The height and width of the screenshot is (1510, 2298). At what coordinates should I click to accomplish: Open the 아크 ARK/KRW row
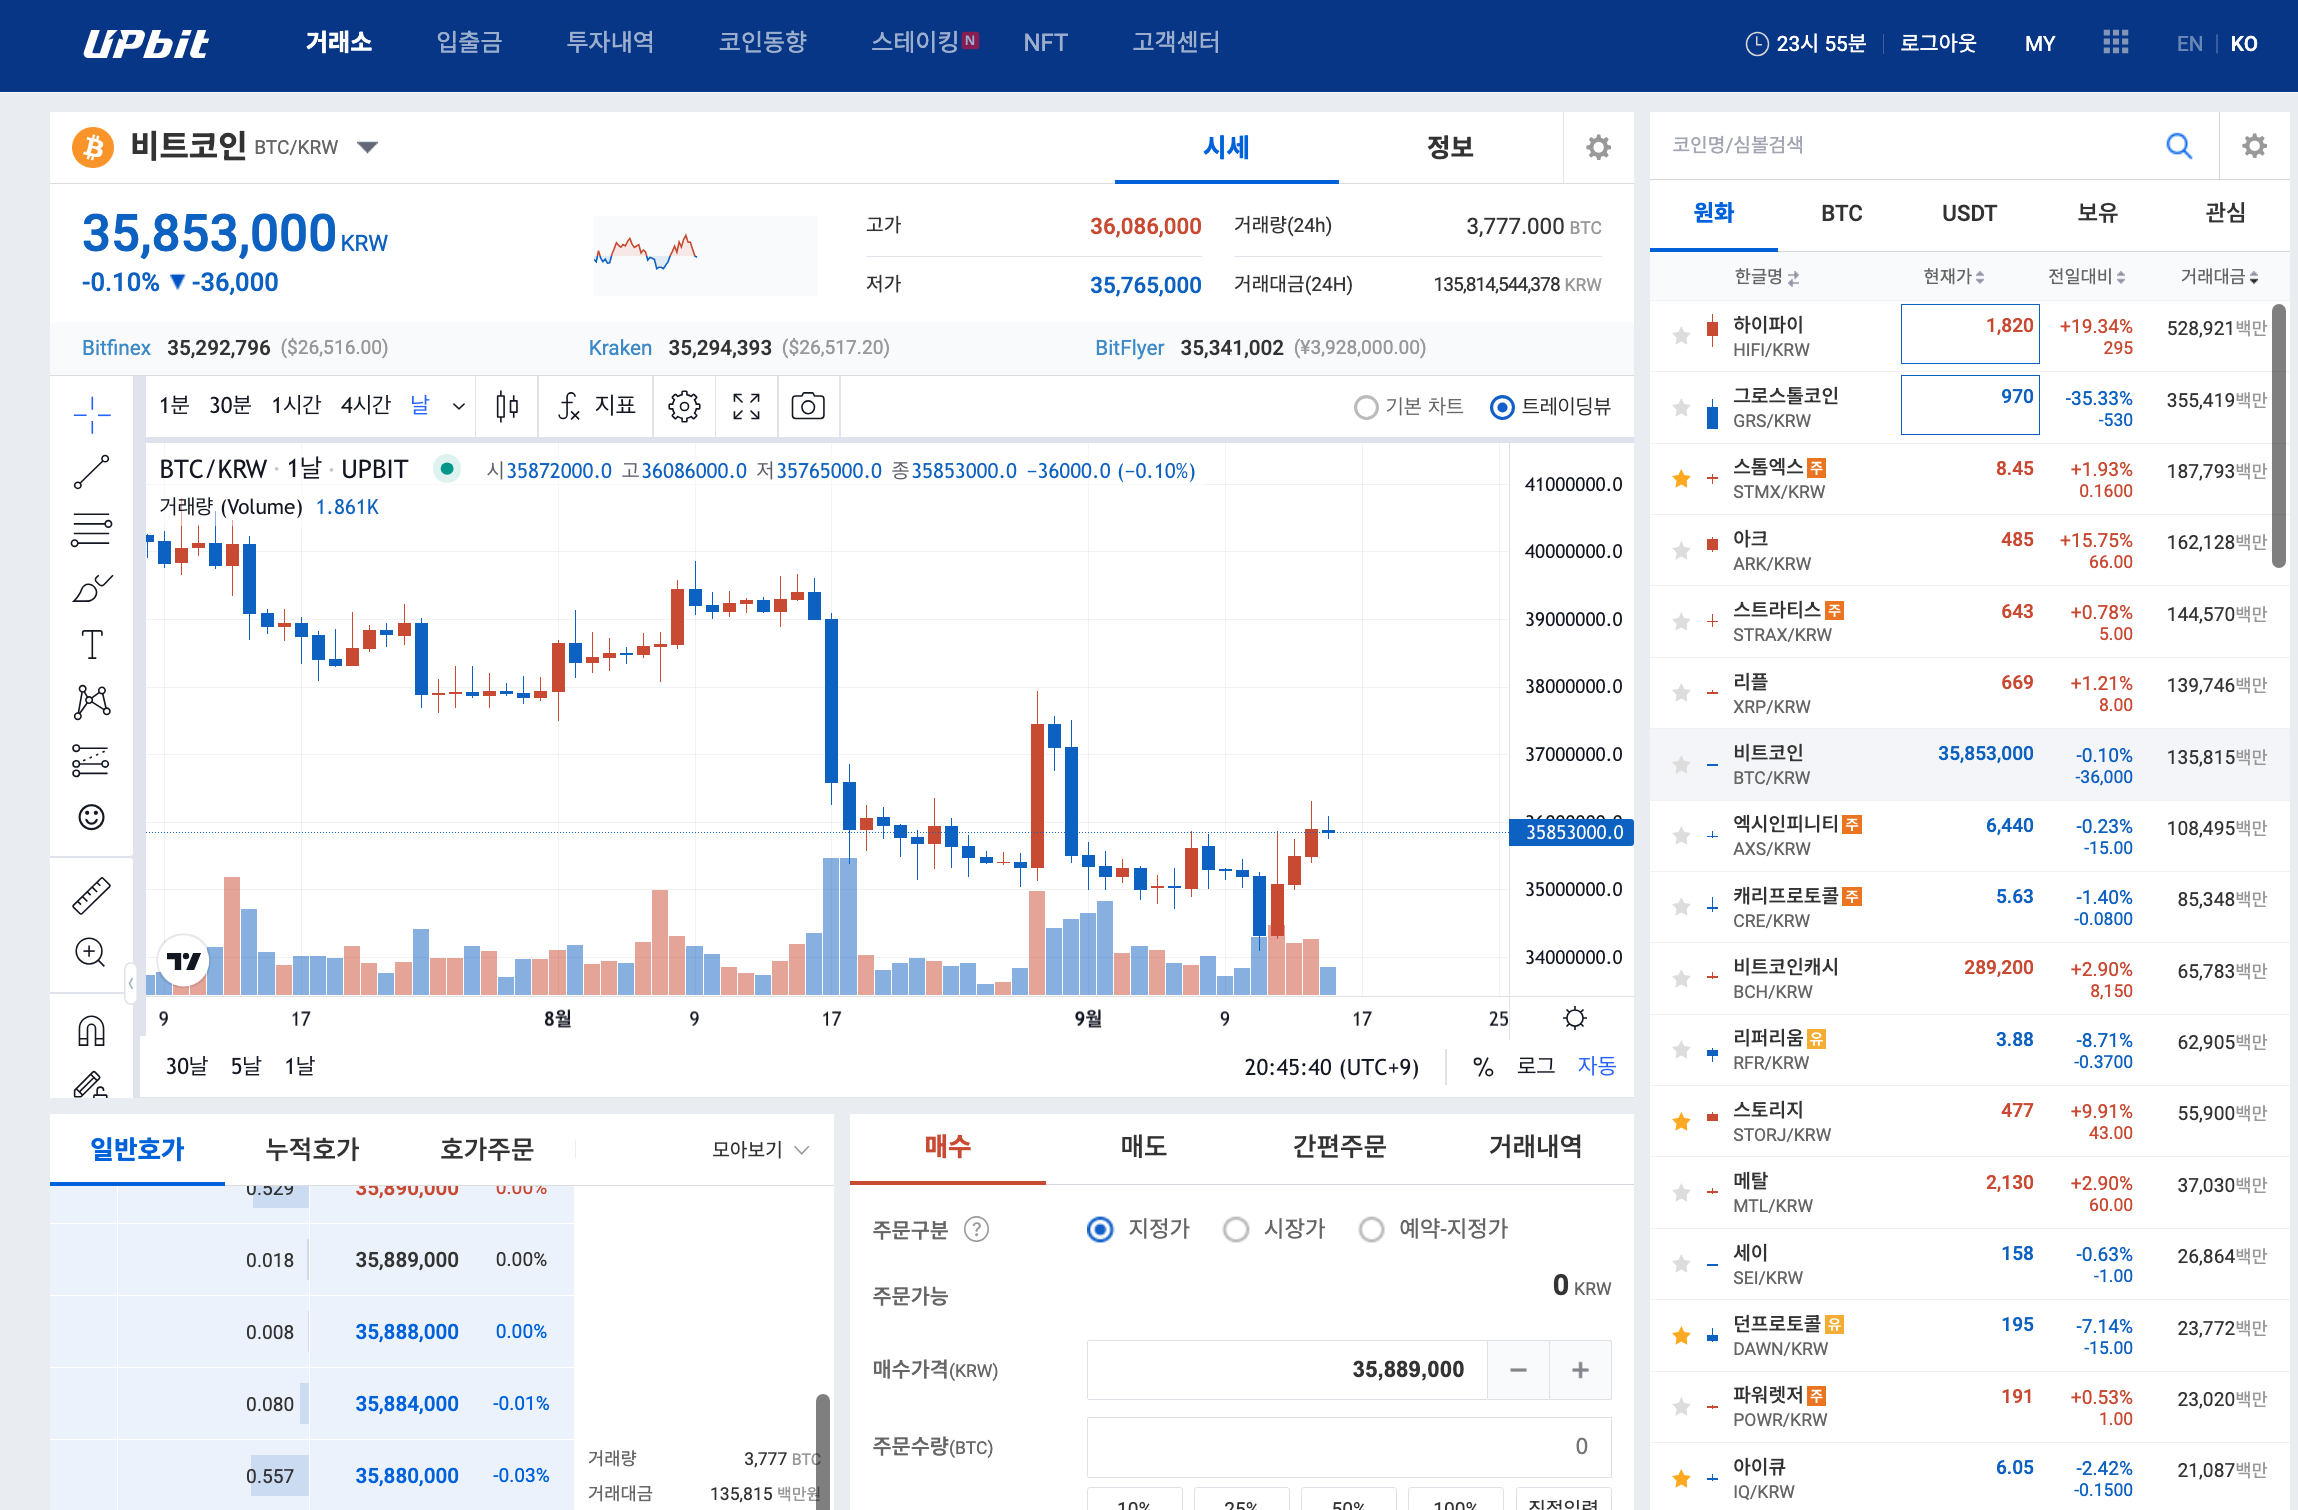(x=1968, y=551)
